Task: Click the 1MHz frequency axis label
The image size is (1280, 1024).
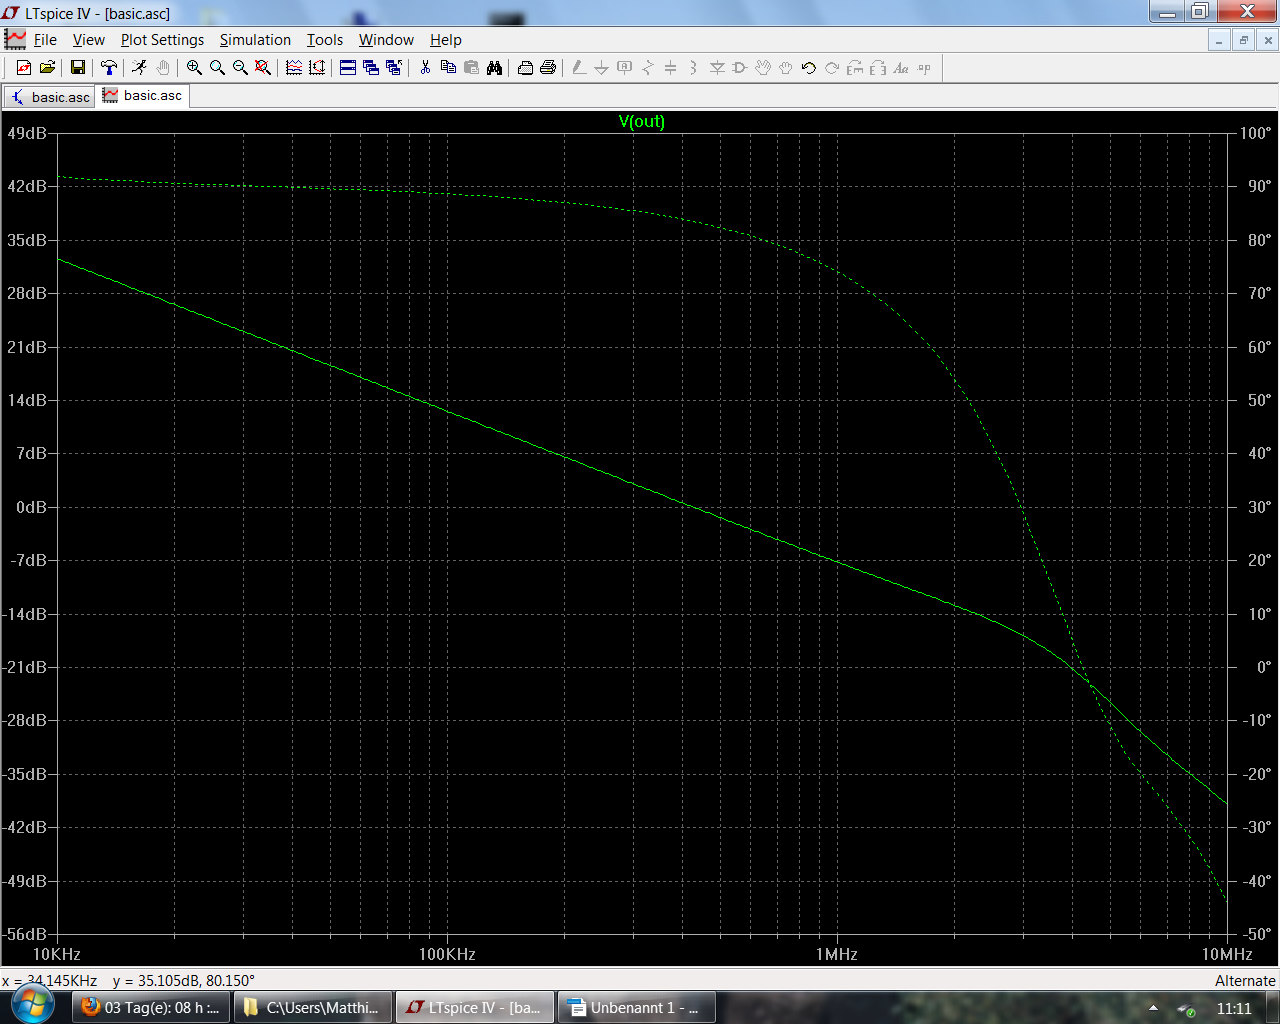Action: (x=836, y=954)
